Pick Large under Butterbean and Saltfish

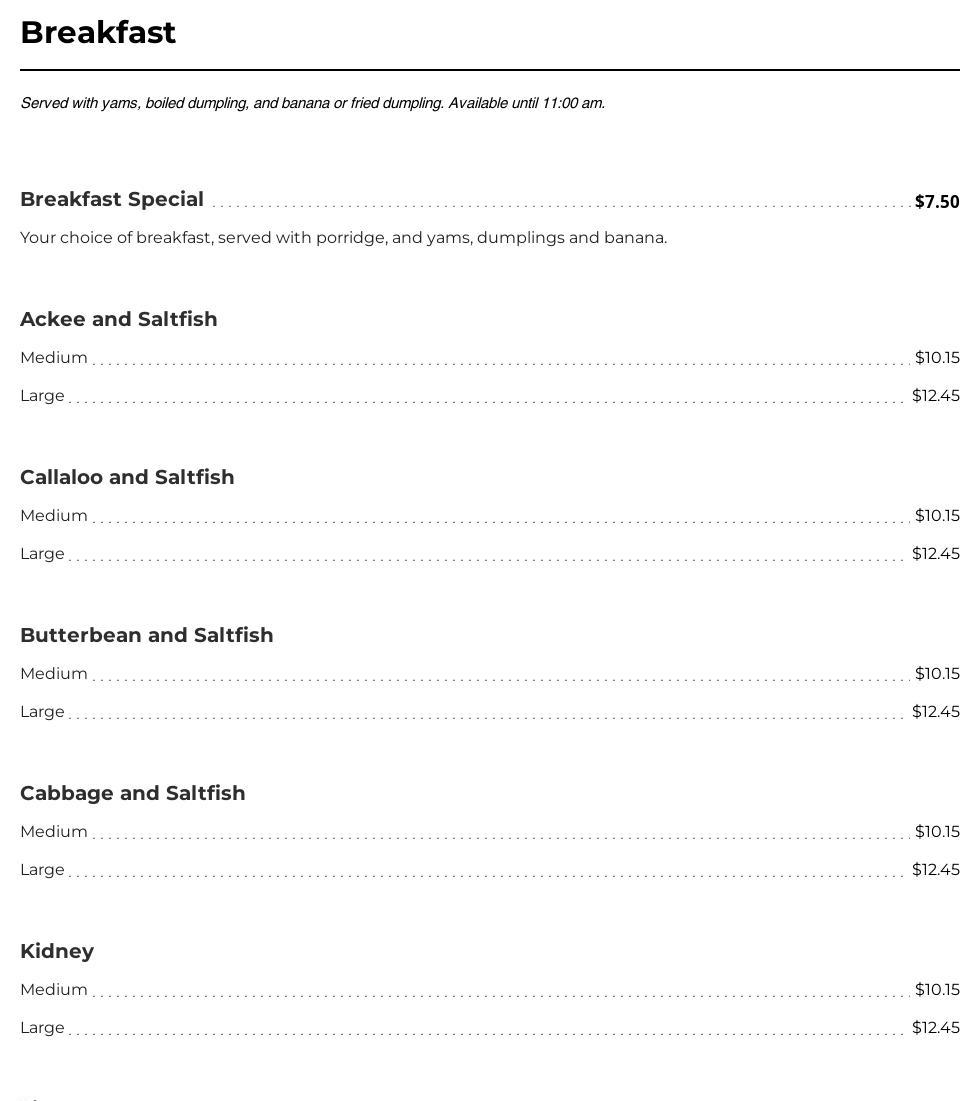pos(42,712)
